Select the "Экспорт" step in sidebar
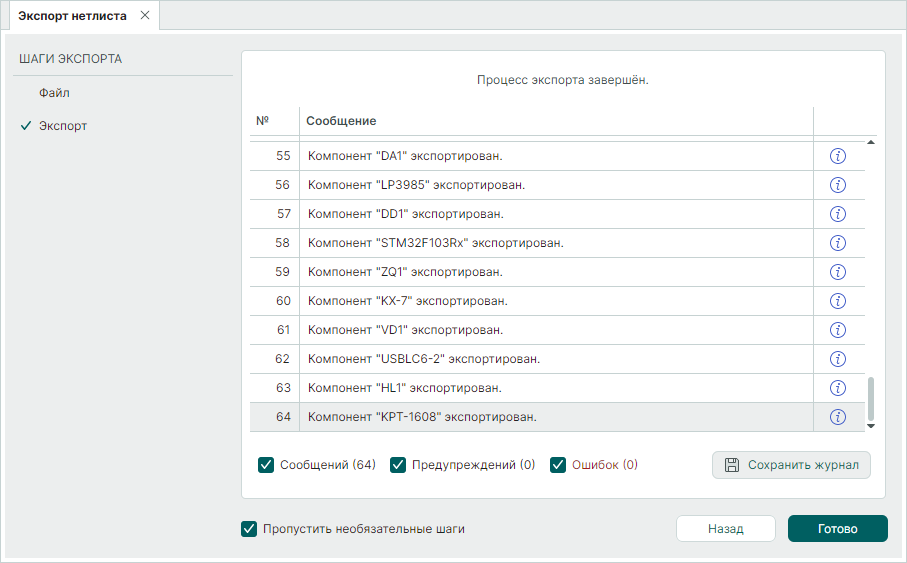 pyautogui.click(x=62, y=126)
